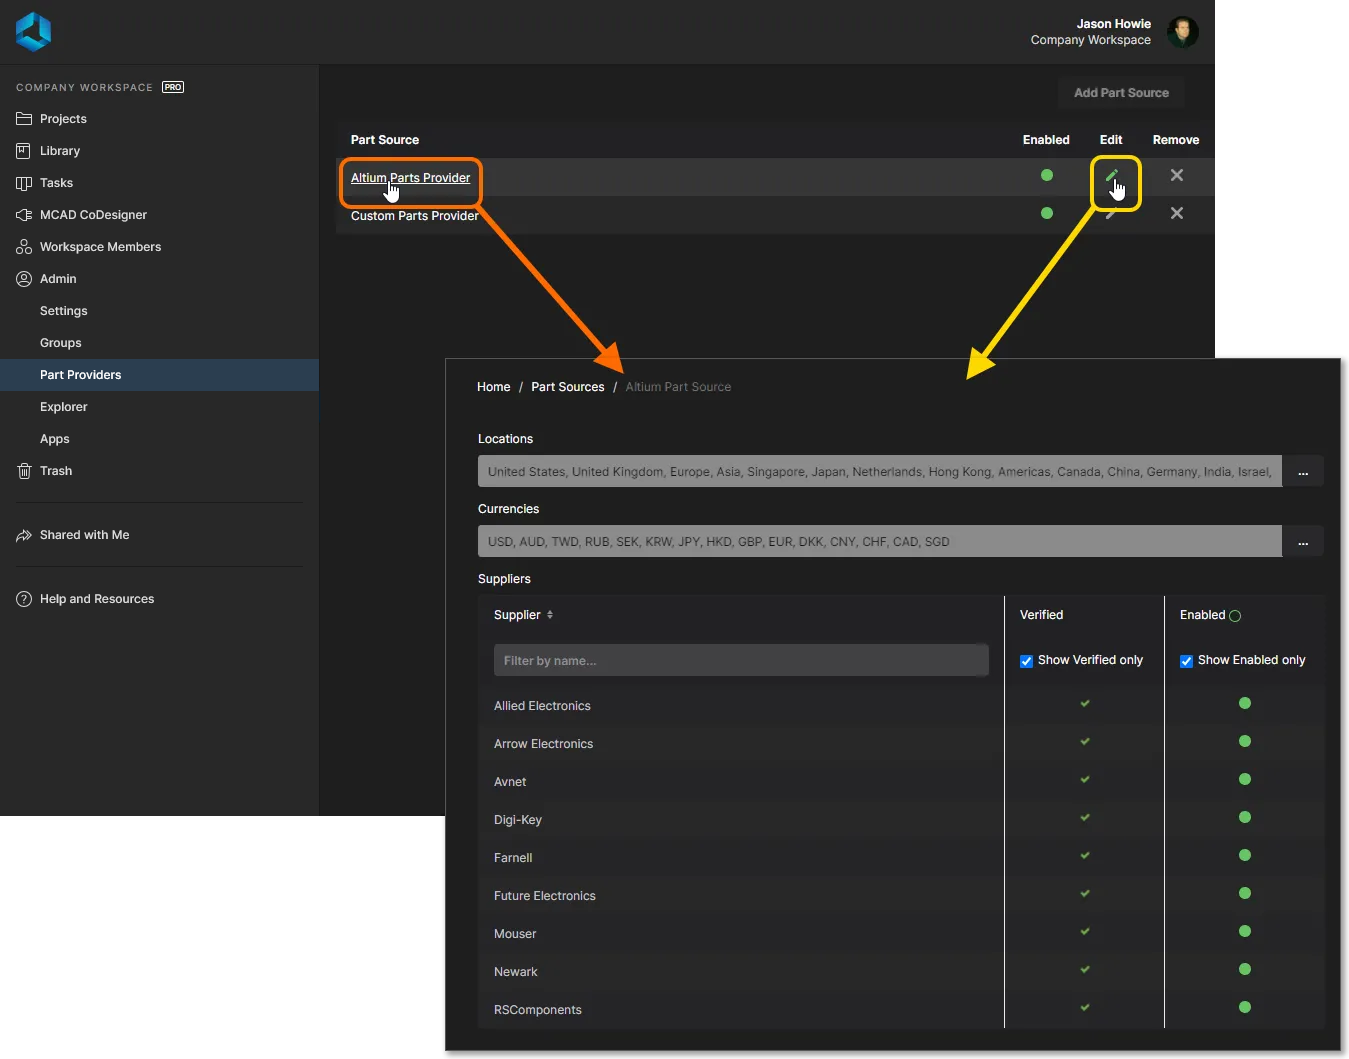Screen dimensions: 1349x1059
Task: Toggle enabled dot for Future Electronics
Action: (x=1245, y=893)
